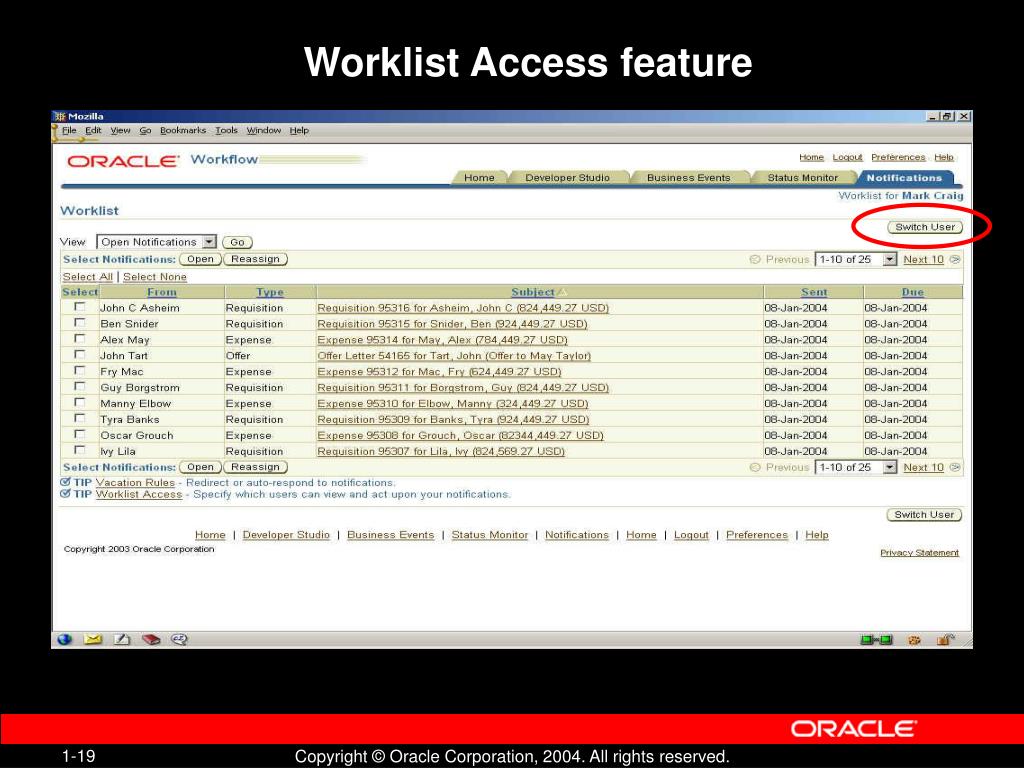
Task: Click the Next arrow icon in bottom pager
Action: [x=955, y=468]
